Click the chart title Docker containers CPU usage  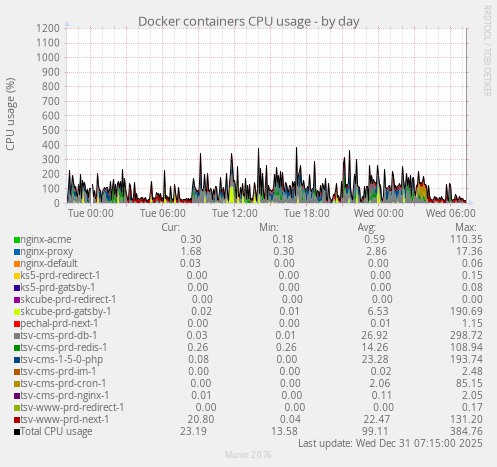tap(249, 21)
